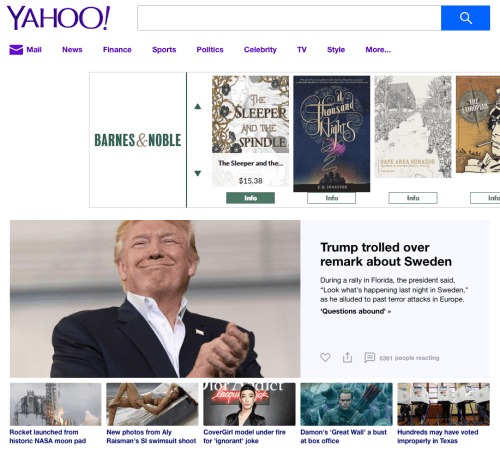Like the Trump story with heart icon
Viewport: 500px width, 453px height.
(325, 357)
